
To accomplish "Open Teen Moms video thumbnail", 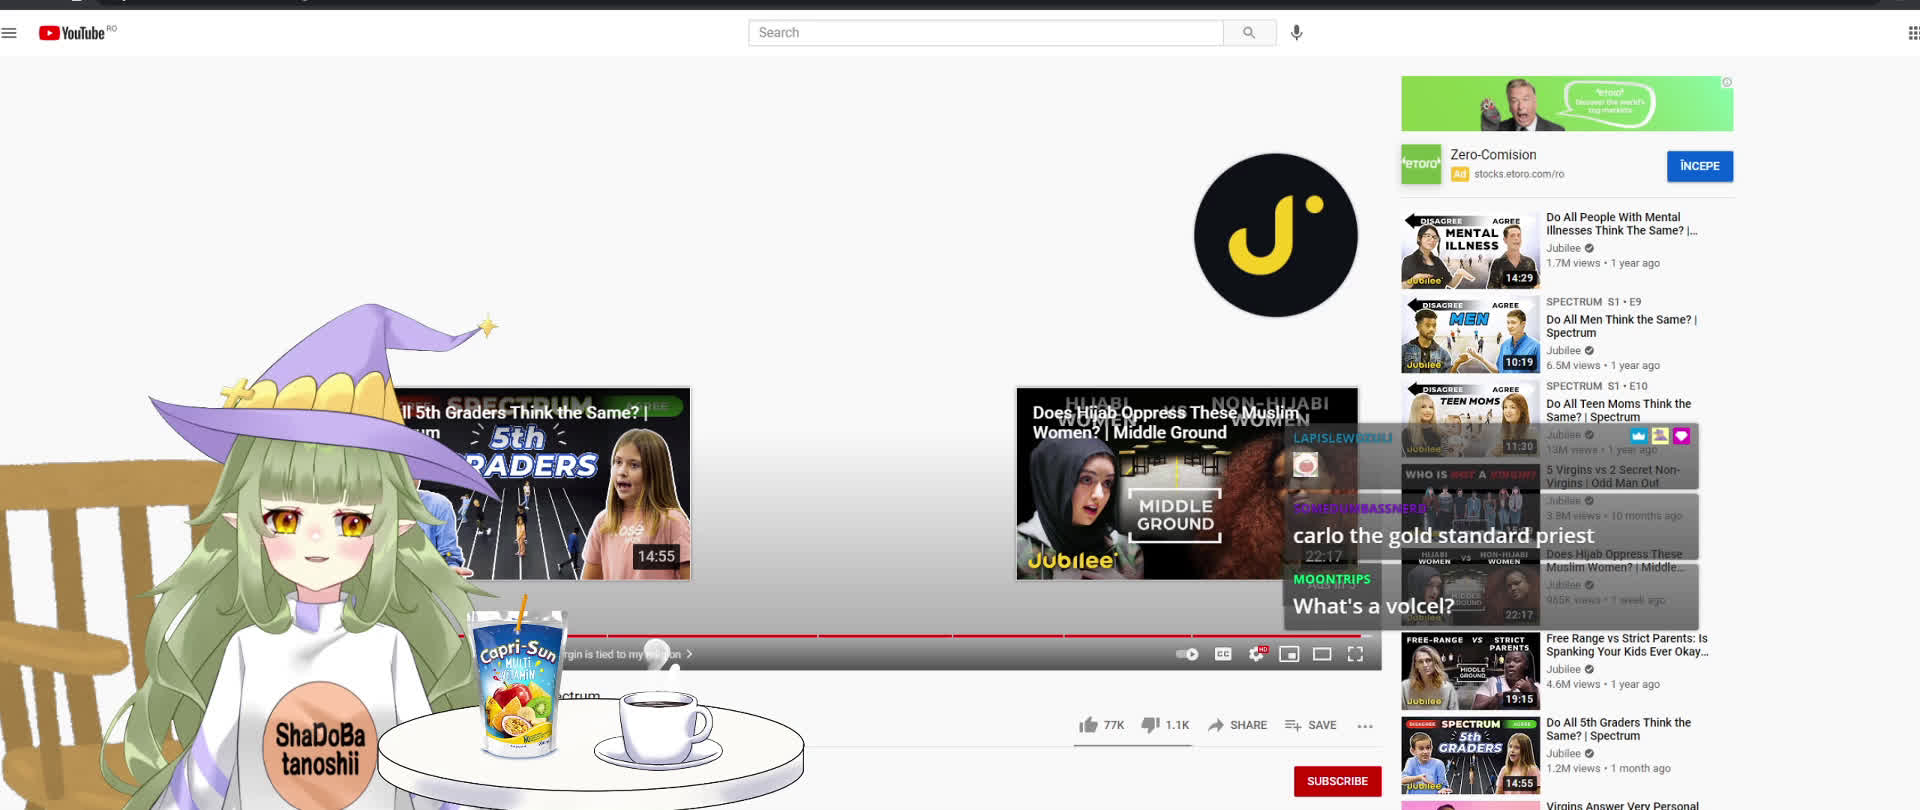I will click(x=1470, y=419).
